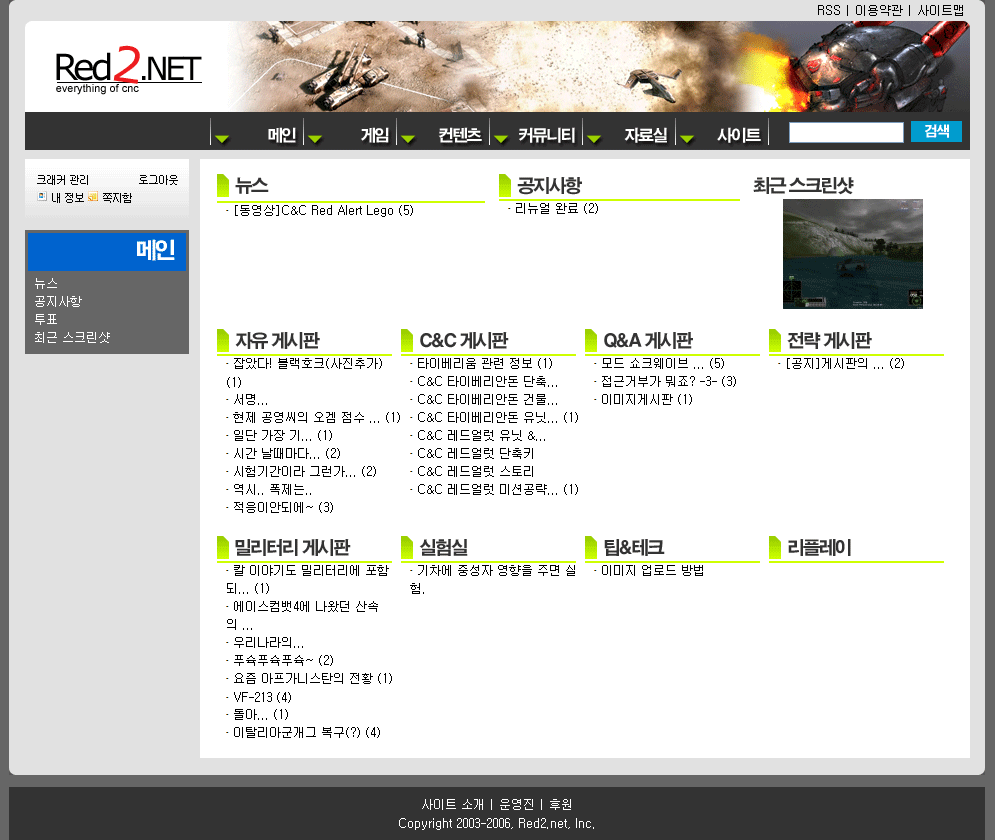This screenshot has height=840, width=995.
Task: Open the 컨텐츠 navigation menu
Action: (460, 135)
